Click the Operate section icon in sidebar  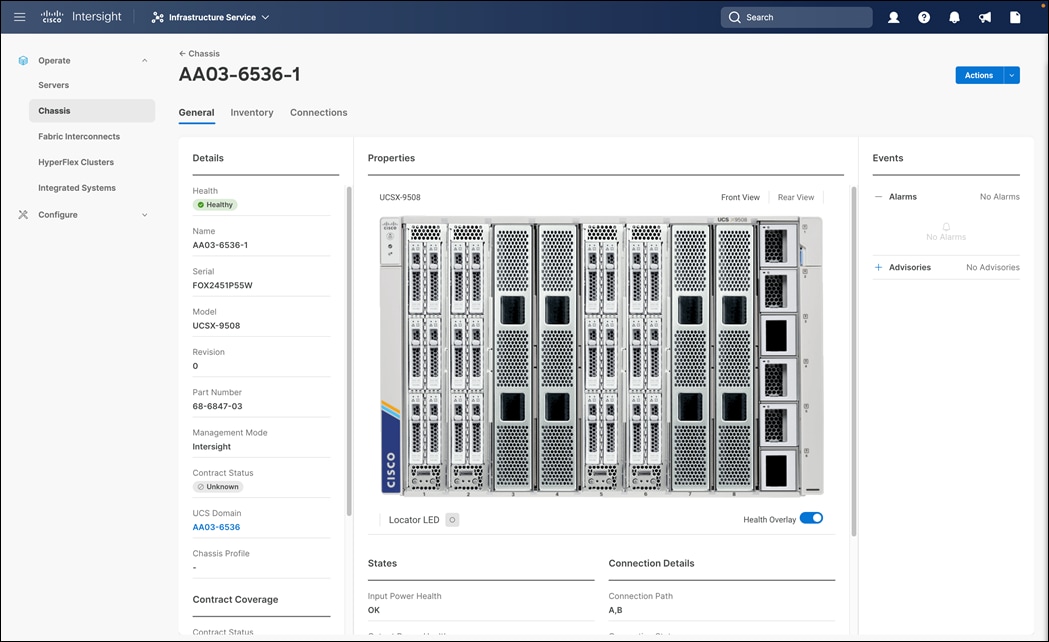[x=22, y=60]
